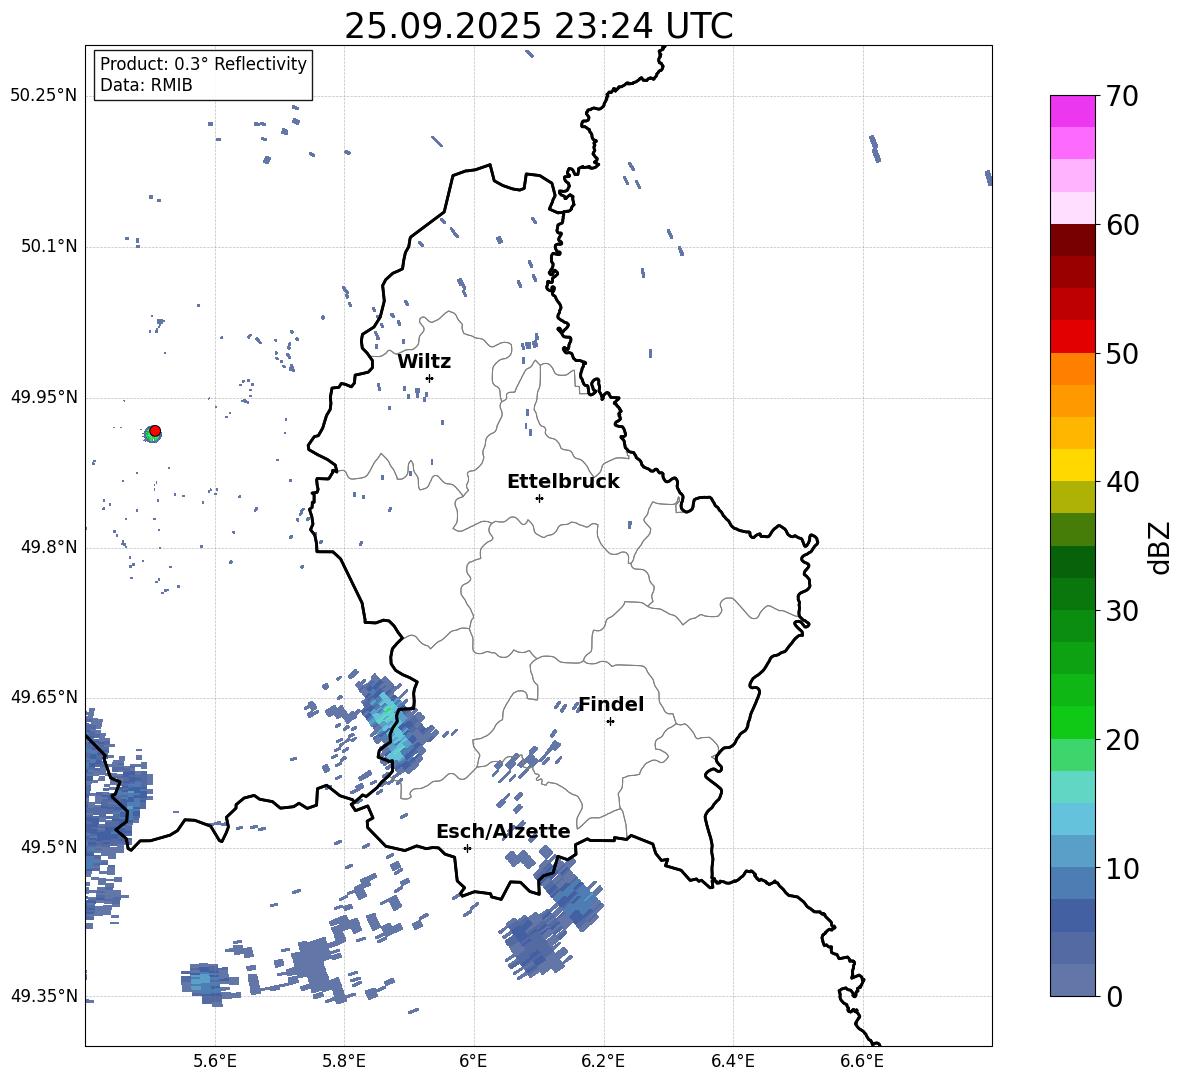Screen dimensions: 1184x1081
Task: Click the 49.65°N latitude label
Action: [44, 697]
